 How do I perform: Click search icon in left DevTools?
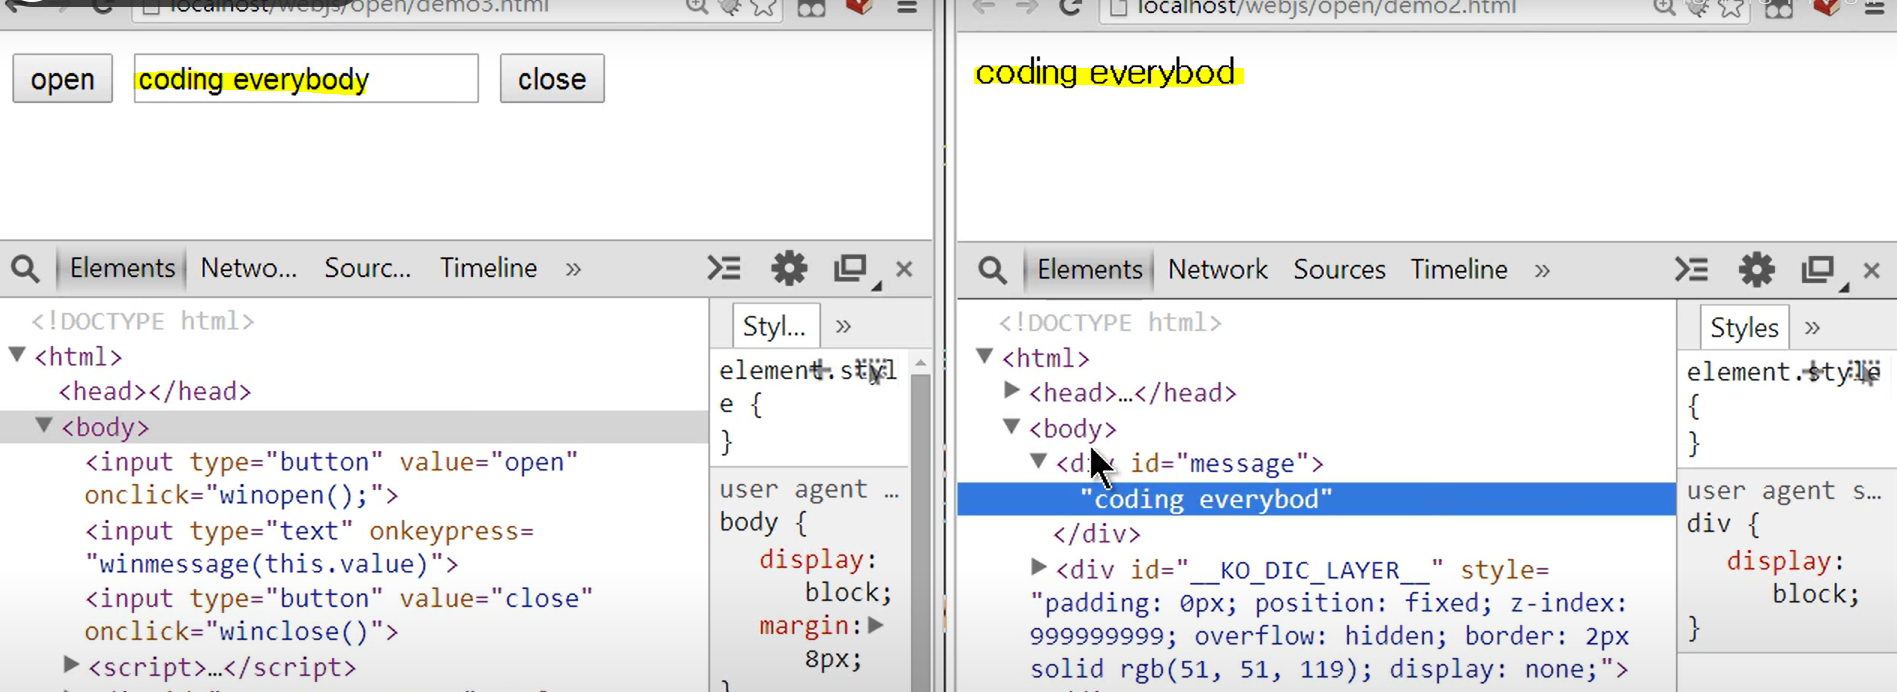pyautogui.click(x=25, y=269)
